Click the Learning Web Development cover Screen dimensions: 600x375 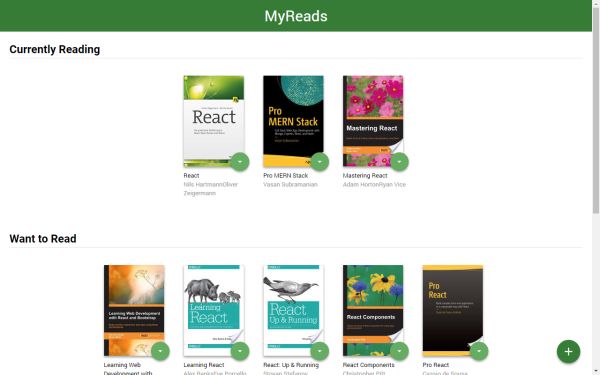134,310
